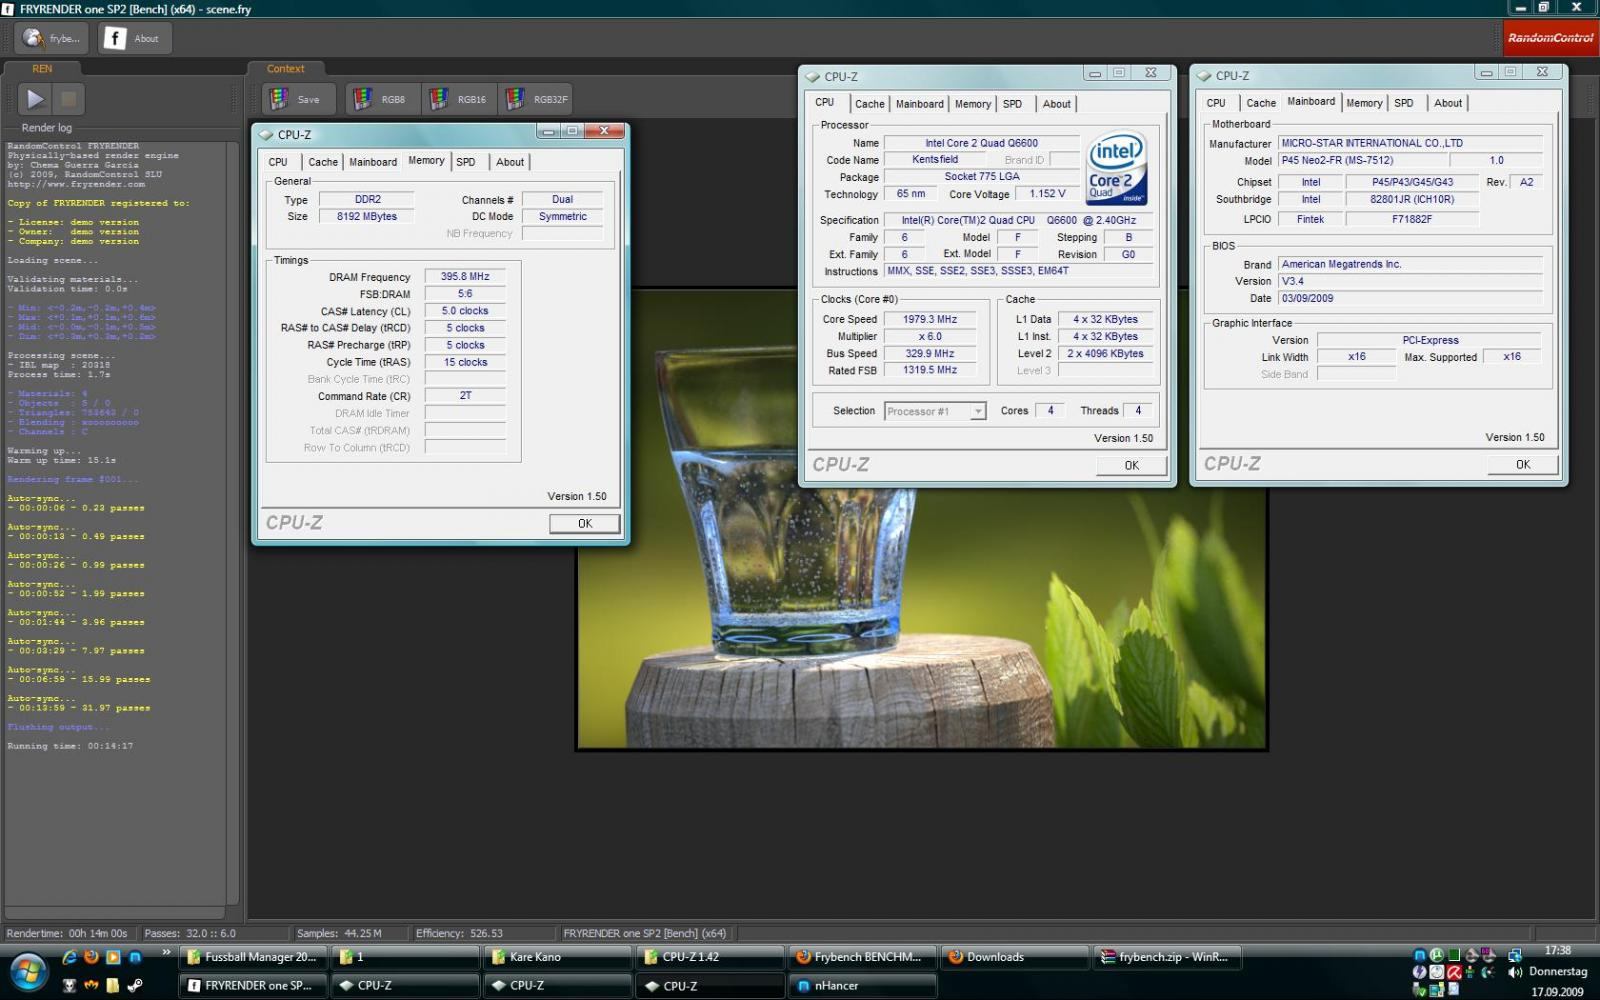Screen dimensions: 1600x1000
Task: Open the FRYRENDER About button
Action: pyautogui.click(x=135, y=38)
